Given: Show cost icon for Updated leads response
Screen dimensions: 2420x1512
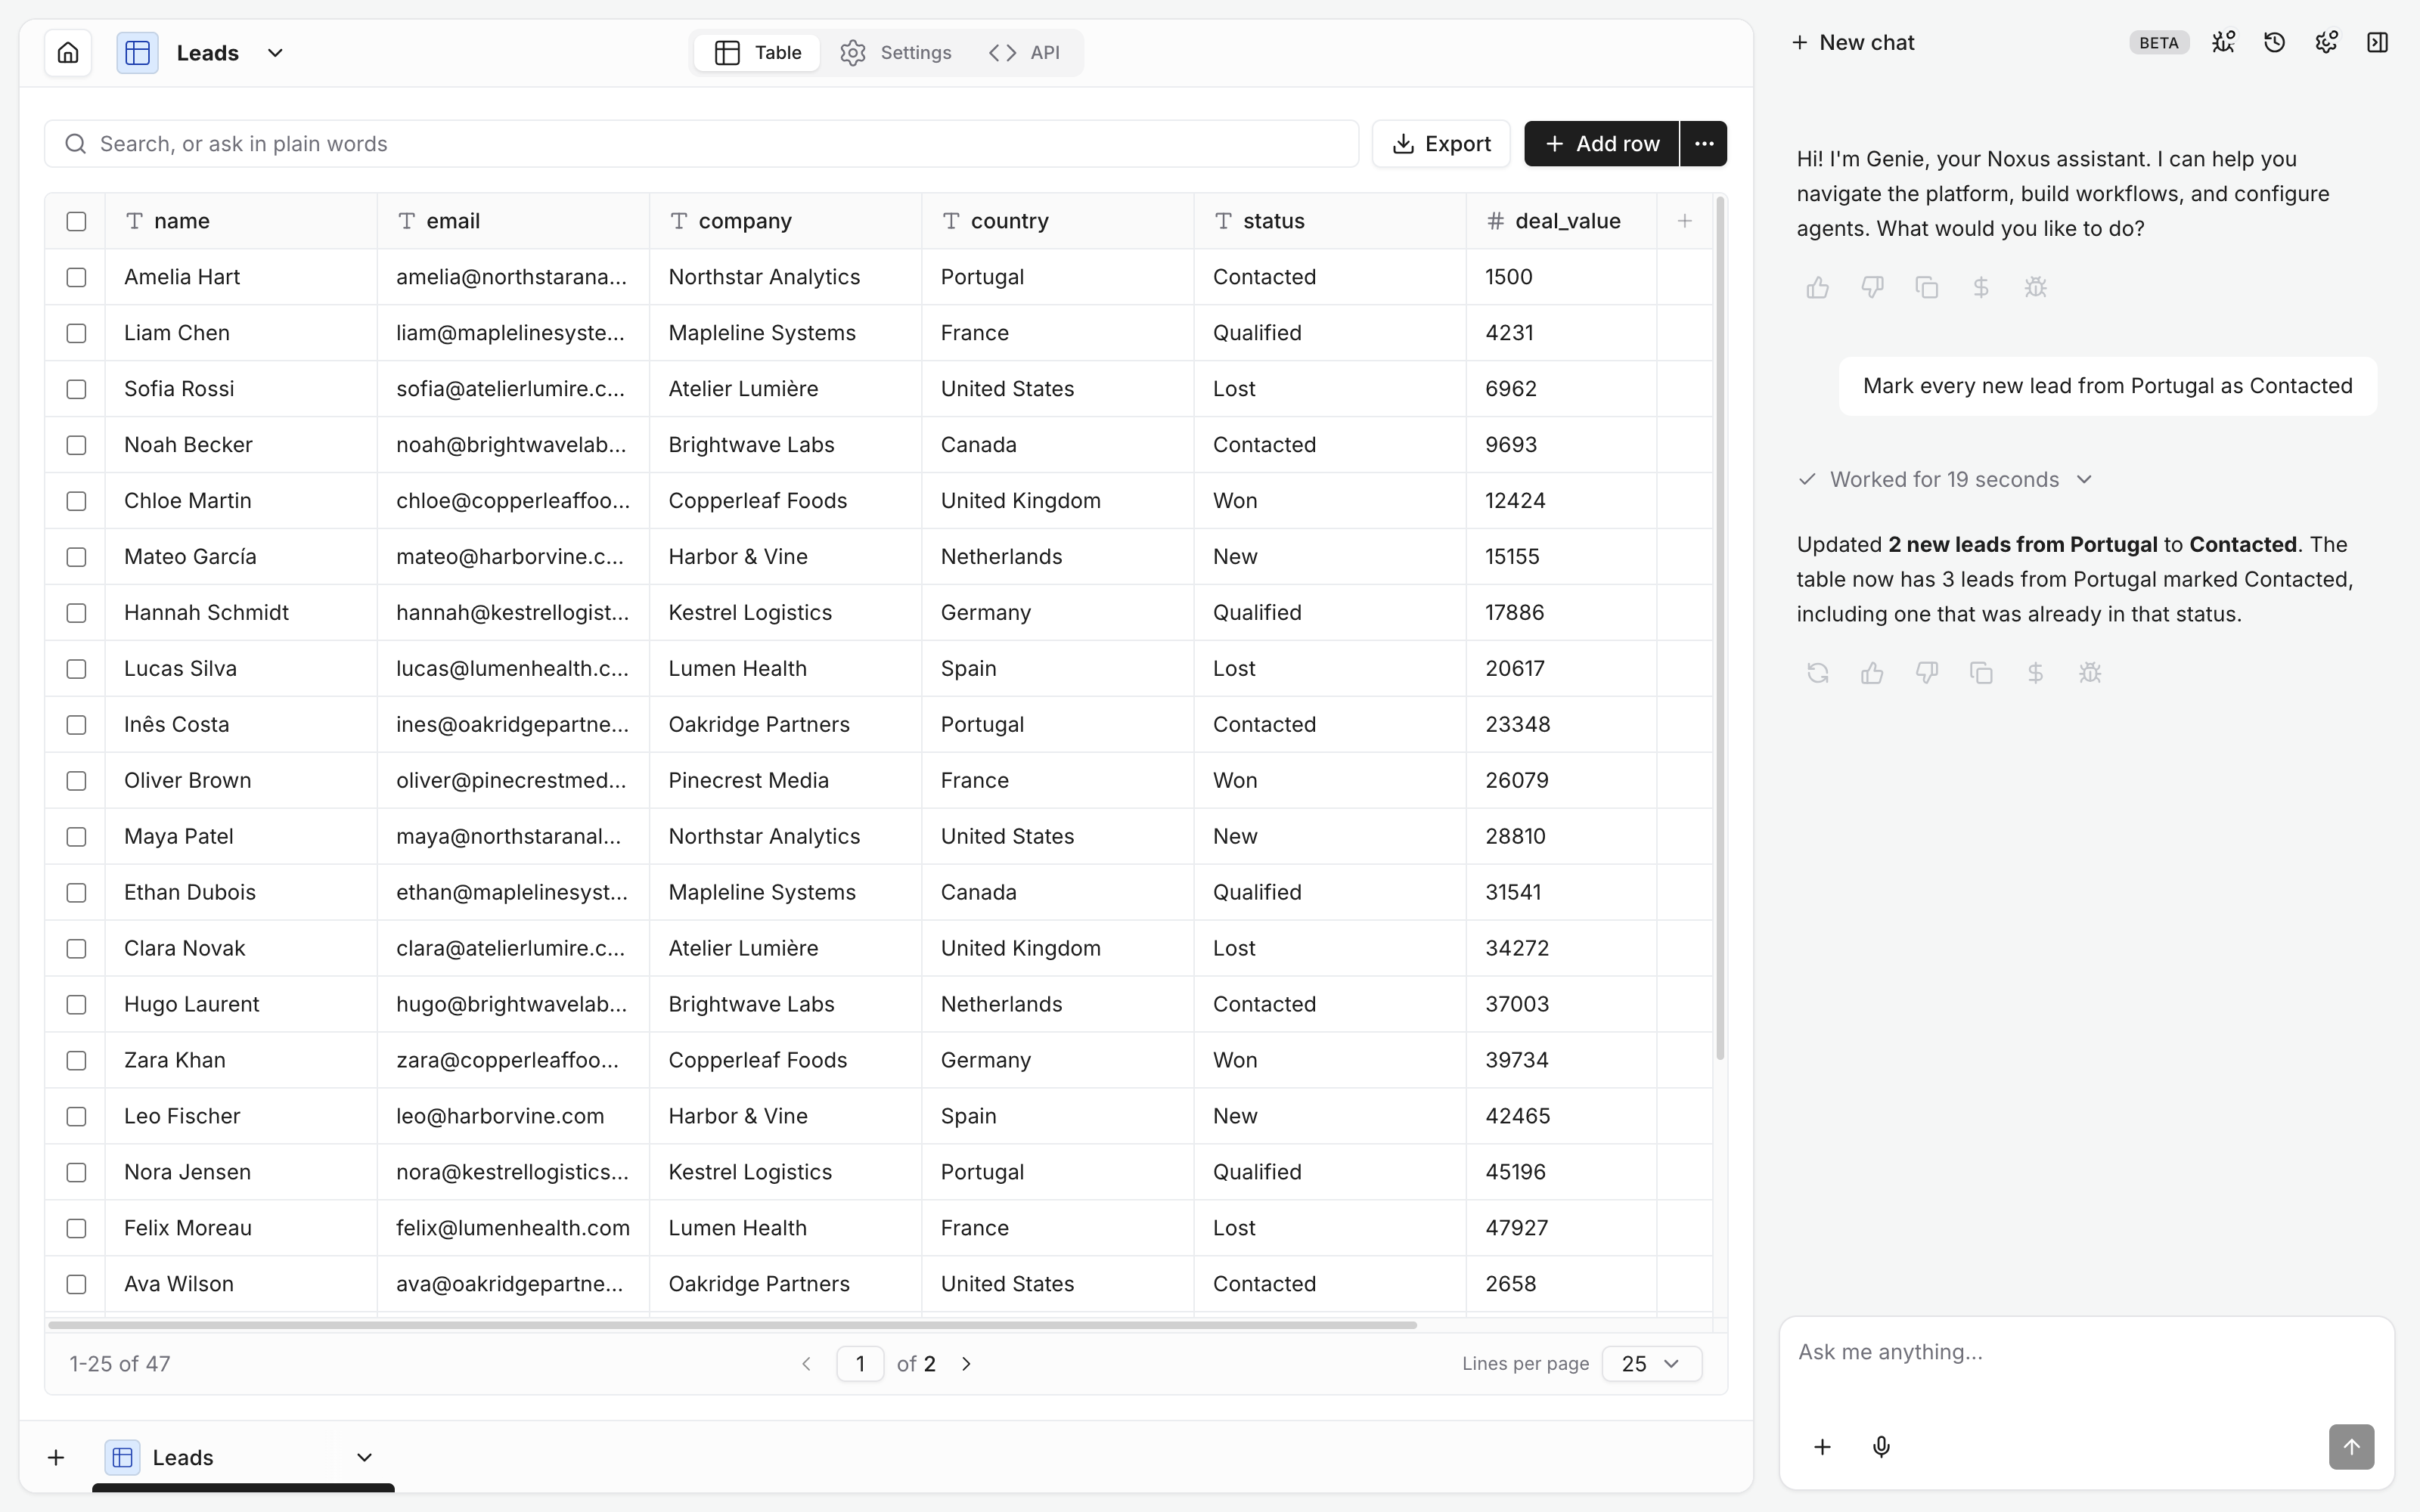Looking at the screenshot, I should (2035, 673).
